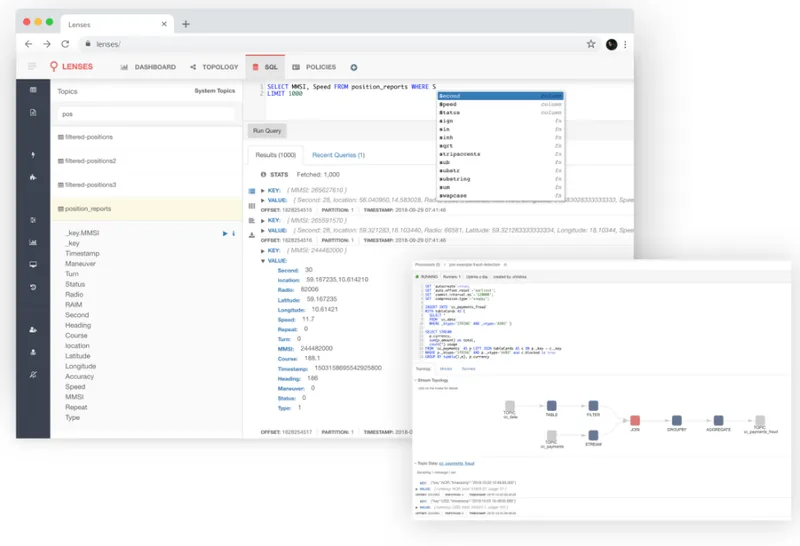Click the plus circle icon after Policies

pyautogui.click(x=354, y=67)
